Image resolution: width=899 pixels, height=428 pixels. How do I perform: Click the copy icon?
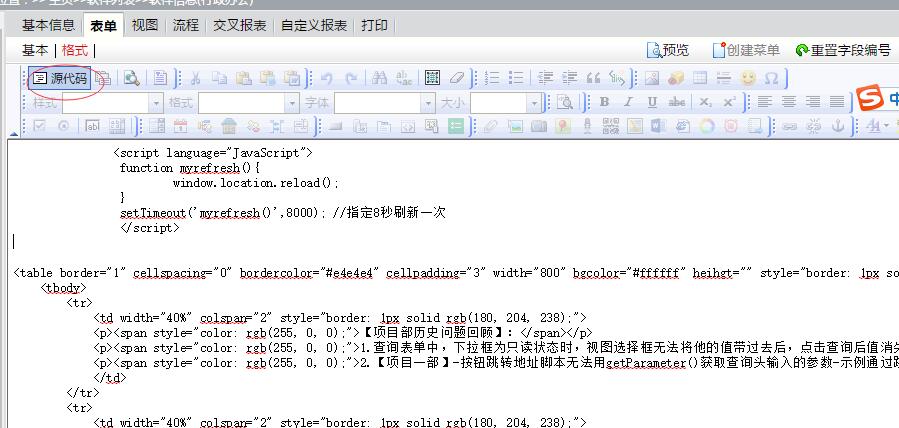(220, 78)
